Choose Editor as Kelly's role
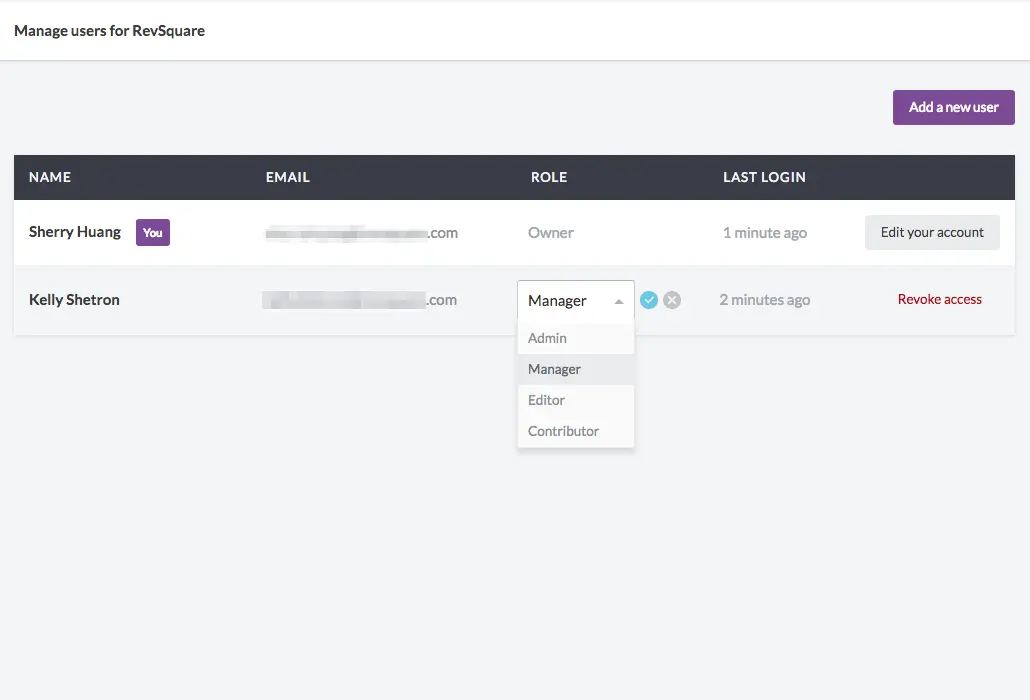This screenshot has height=700, width=1030. click(x=546, y=400)
